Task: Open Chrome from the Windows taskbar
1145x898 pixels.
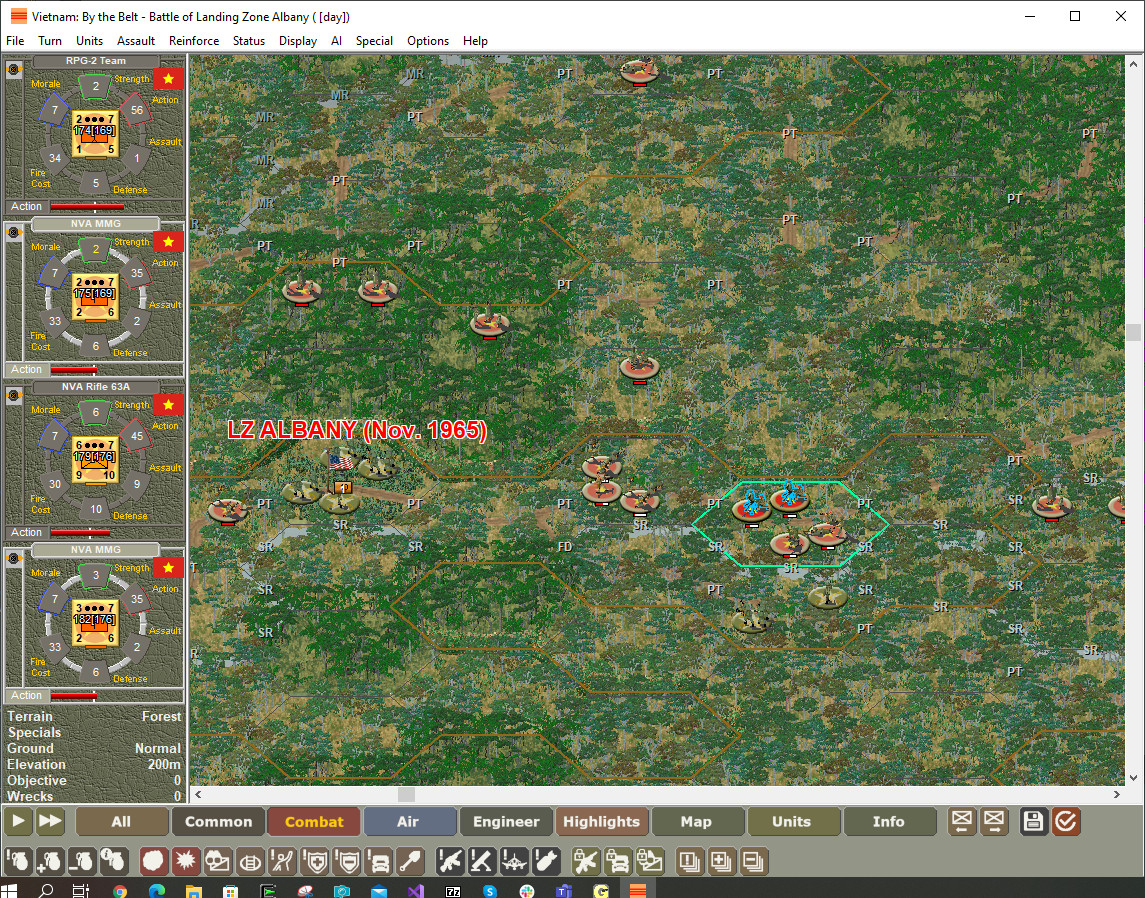Action: 119,891
